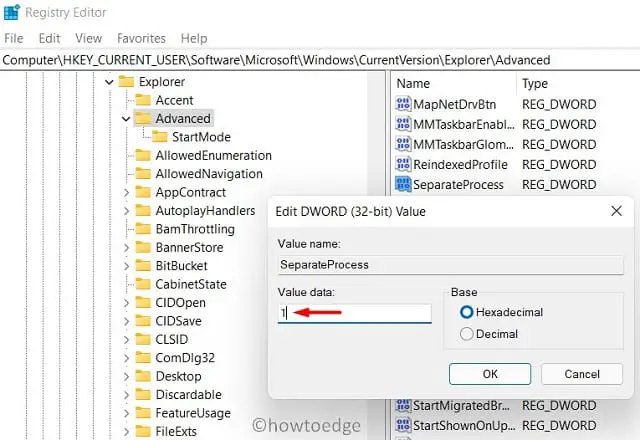
Task: Expand the ComDlg32 key
Action: tap(126, 358)
